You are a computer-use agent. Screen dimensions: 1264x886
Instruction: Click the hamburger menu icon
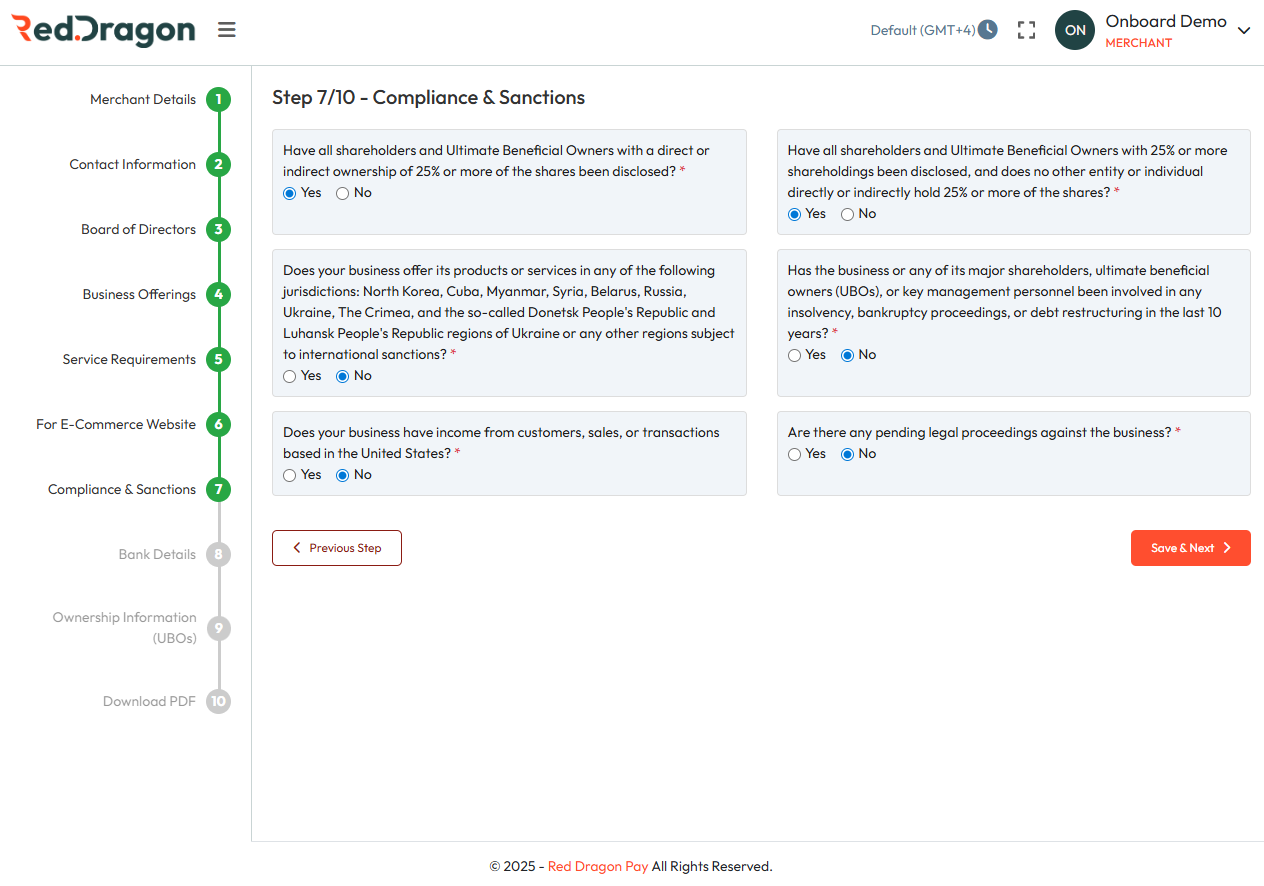[x=227, y=30]
